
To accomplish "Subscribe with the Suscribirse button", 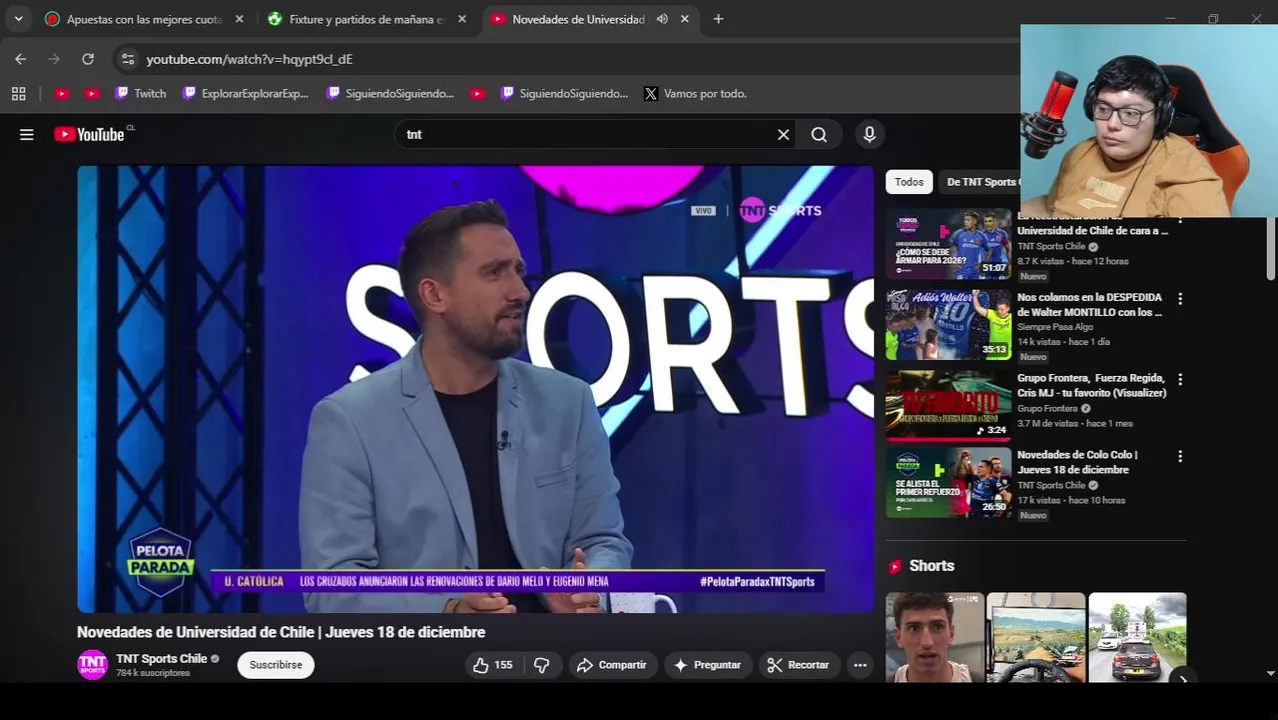I will coord(276,665).
